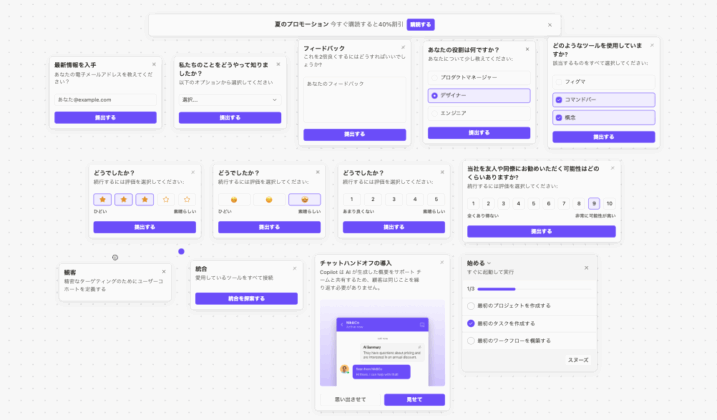Submit the あなたの役割は何ですか? survey
The image size is (717, 420).
pos(479,133)
